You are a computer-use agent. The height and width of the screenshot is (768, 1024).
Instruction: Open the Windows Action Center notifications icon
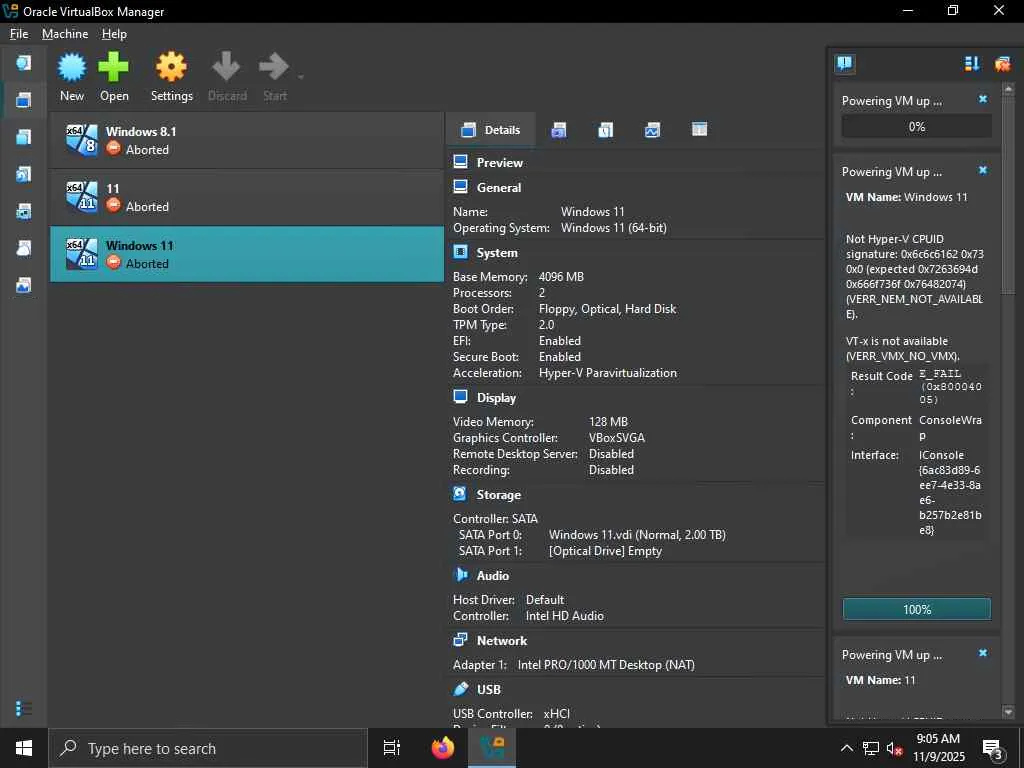pyautogui.click(x=993, y=748)
